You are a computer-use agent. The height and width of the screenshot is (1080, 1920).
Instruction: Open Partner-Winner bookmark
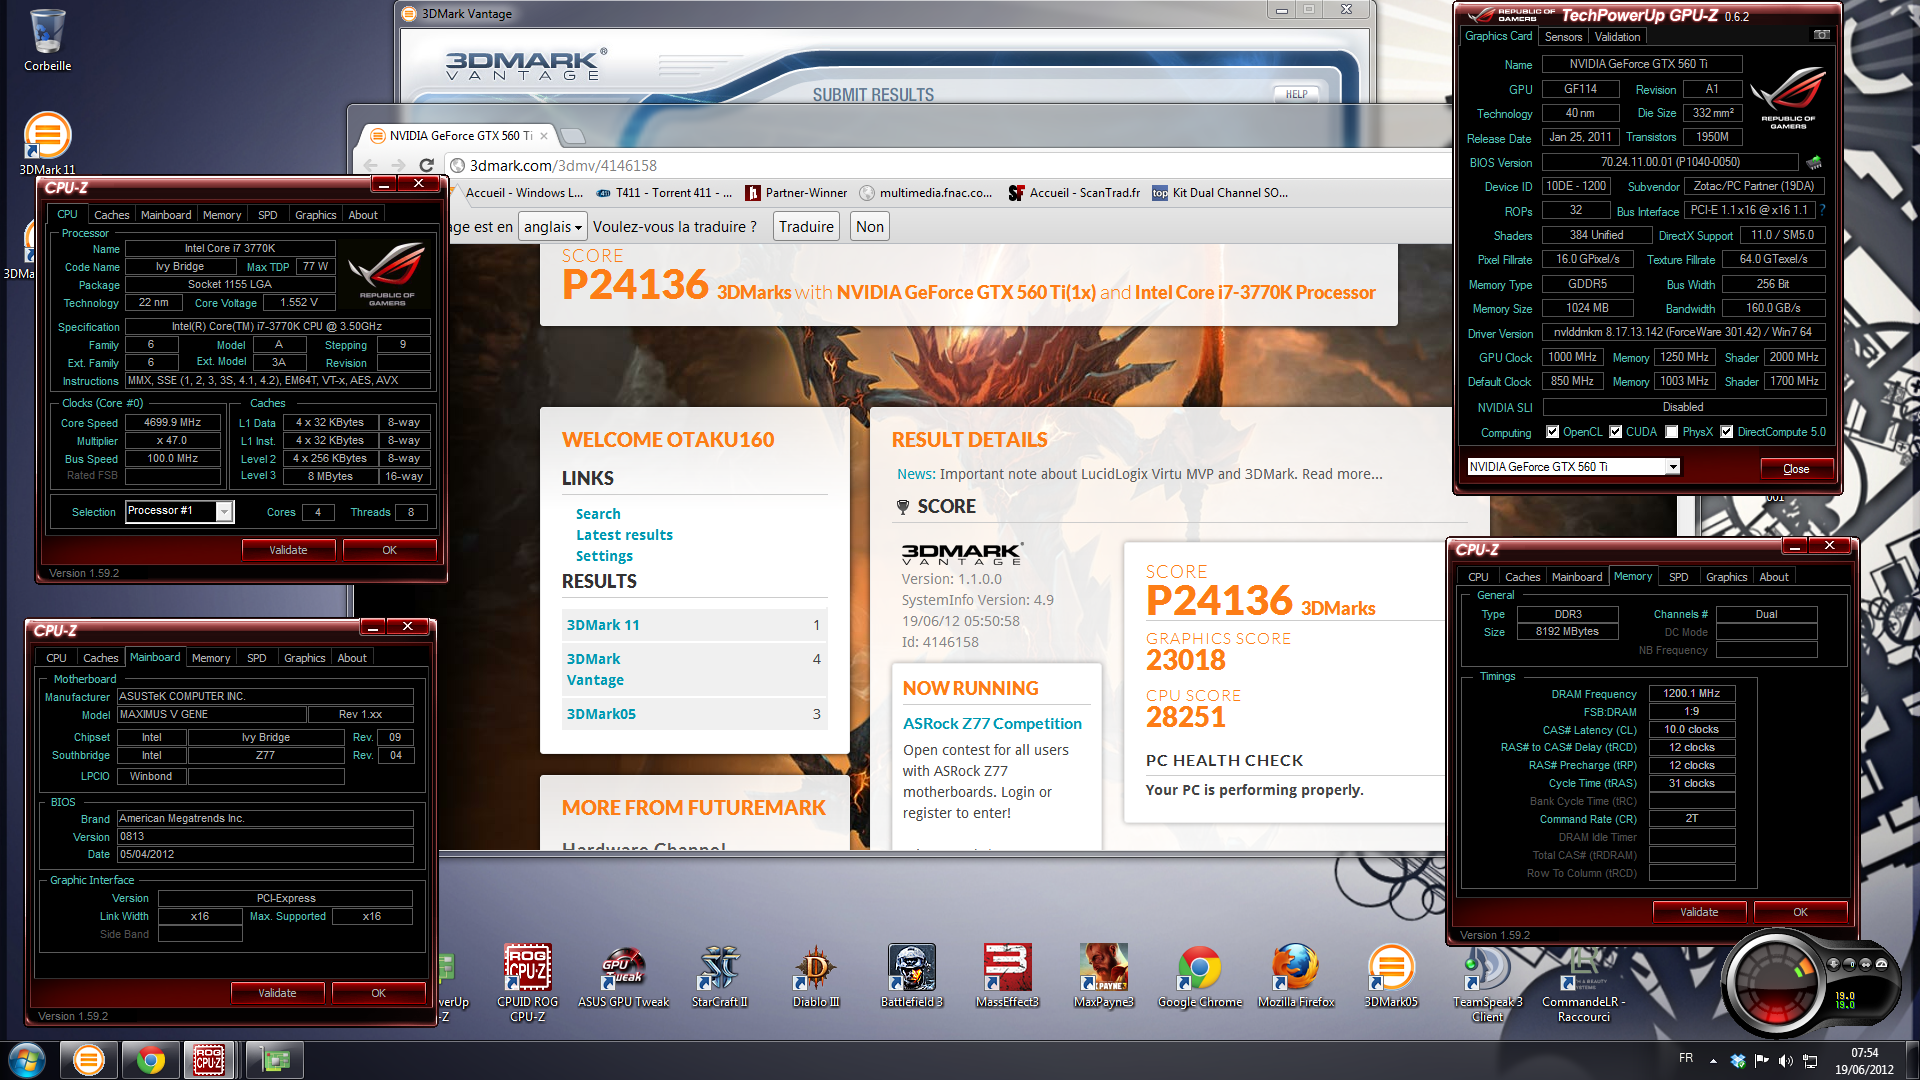tap(796, 193)
